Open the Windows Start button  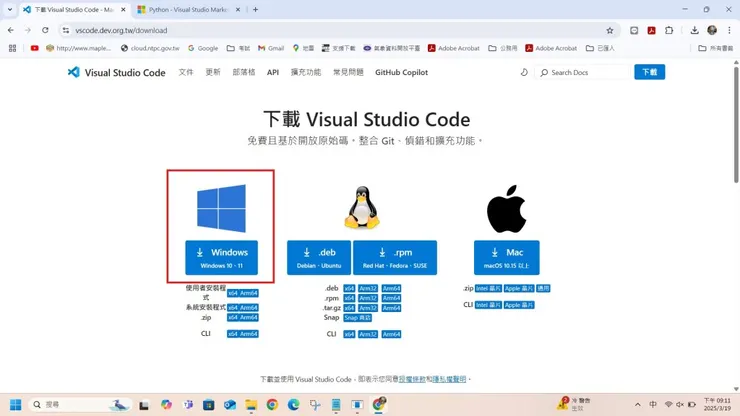(16, 405)
